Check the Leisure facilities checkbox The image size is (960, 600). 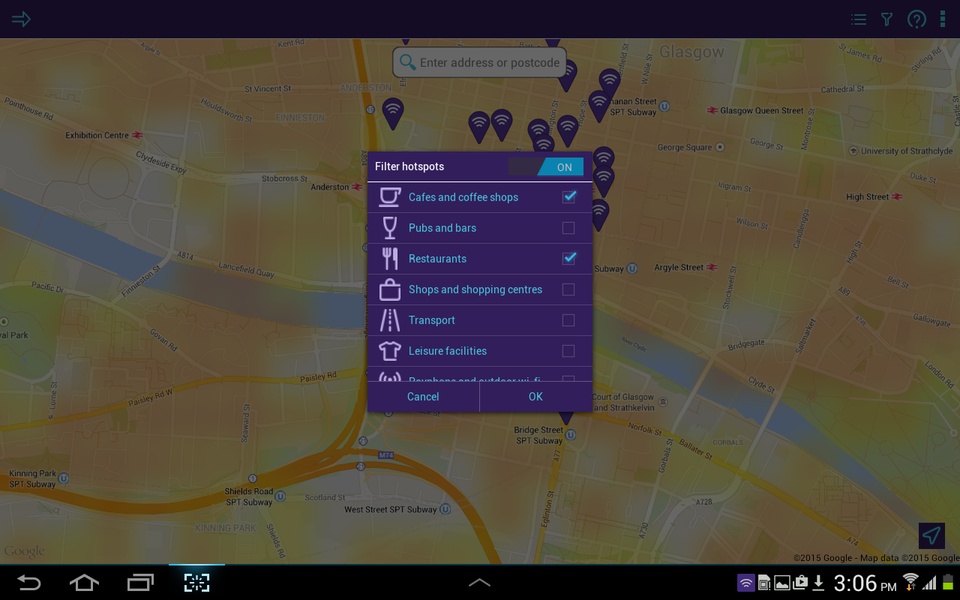point(568,351)
